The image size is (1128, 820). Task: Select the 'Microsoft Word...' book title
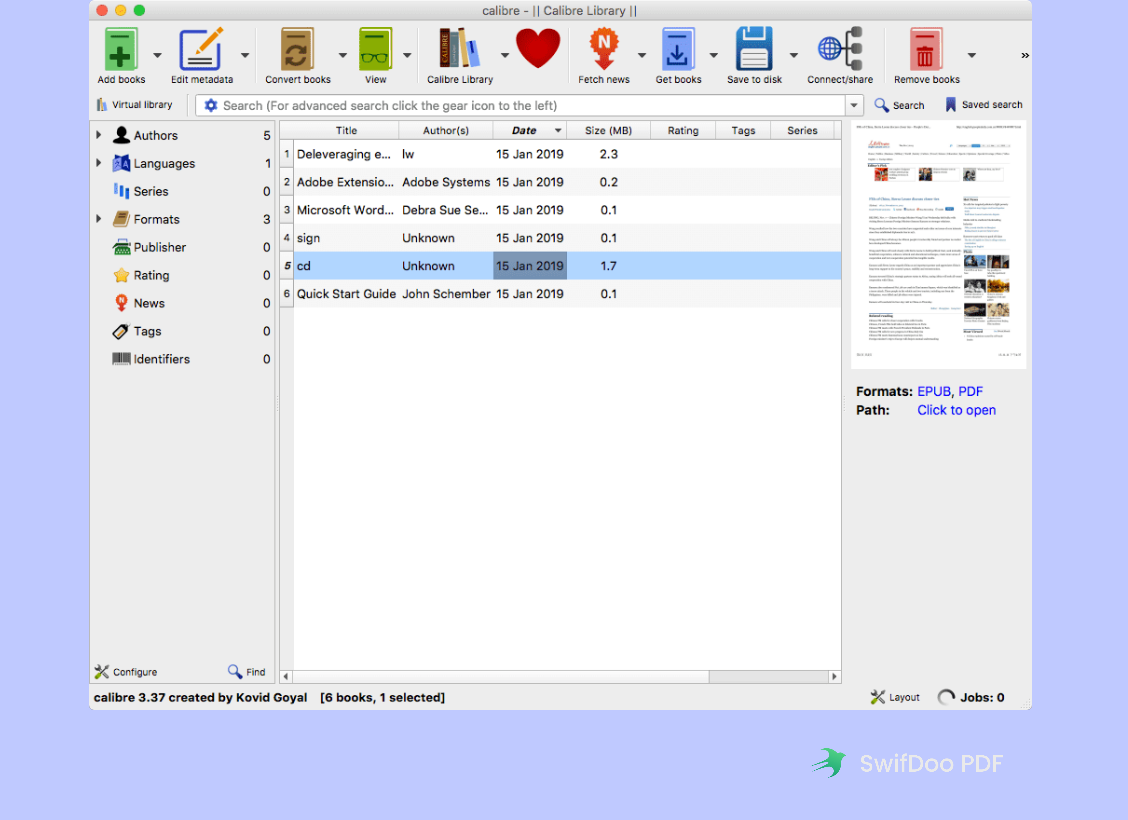345,210
